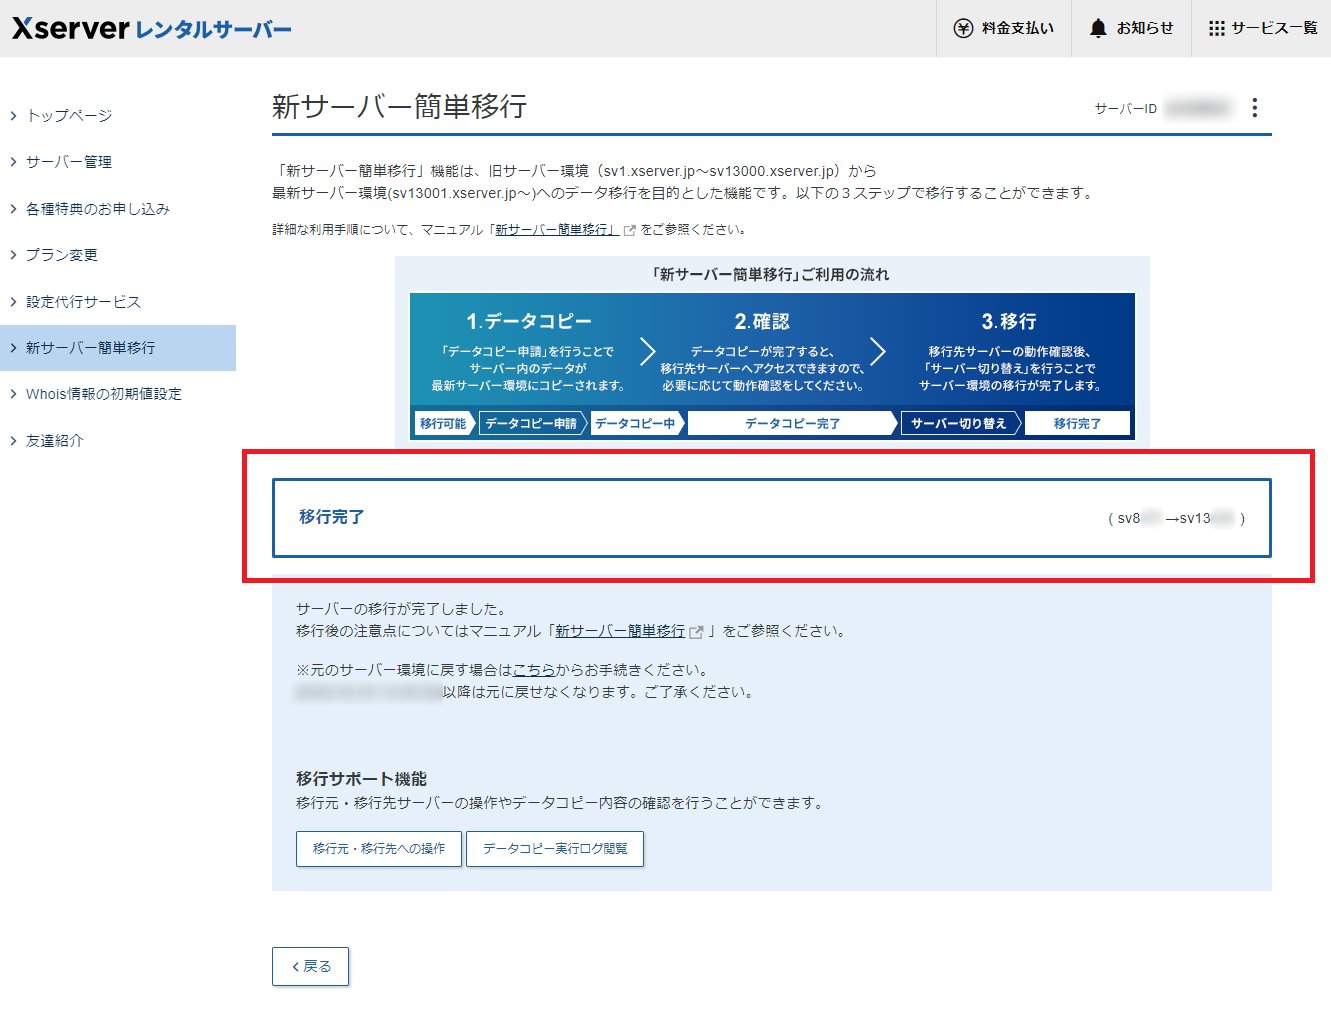The height and width of the screenshot is (1020, 1331).
Task: Click external link icon after top 新サーバー簡単移行 manual link
Action: (x=630, y=230)
